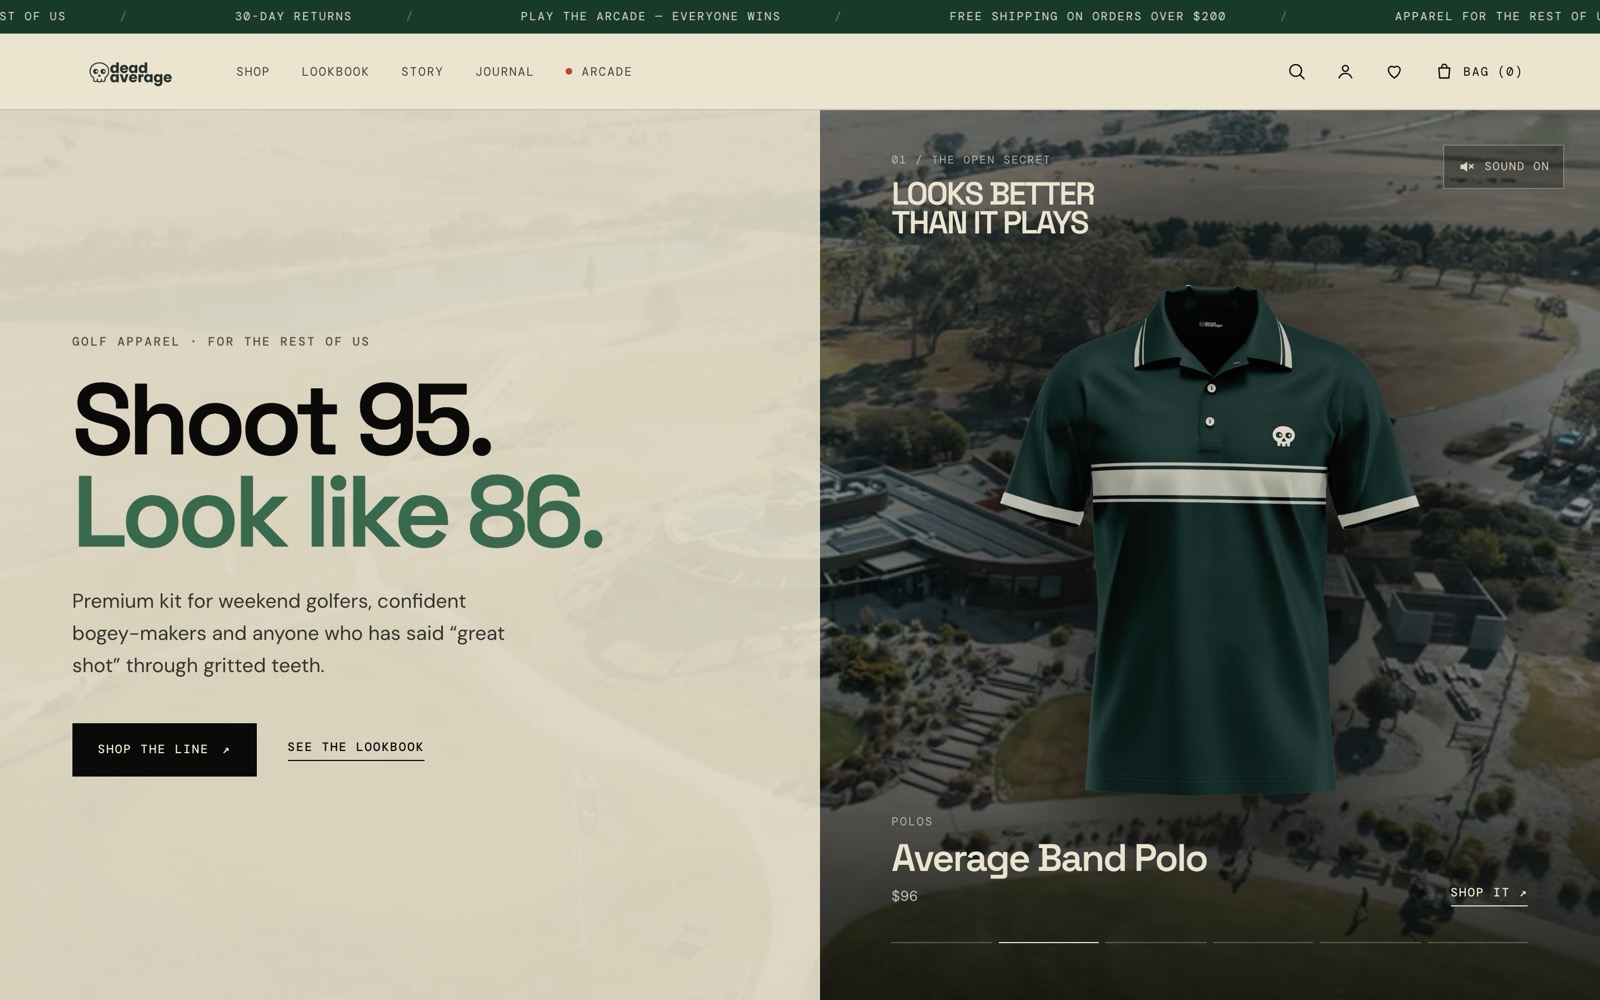This screenshot has width=1600, height=1000.
Task: Follow the See The Lookbook link
Action: [x=356, y=748]
